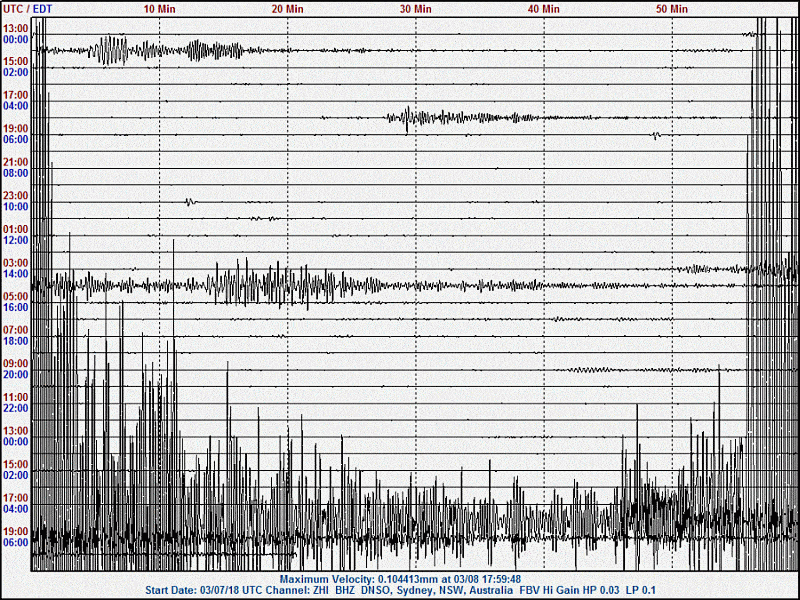Click the small blip near 50 Min
The height and width of the screenshot is (600, 800).
[x=656, y=135]
